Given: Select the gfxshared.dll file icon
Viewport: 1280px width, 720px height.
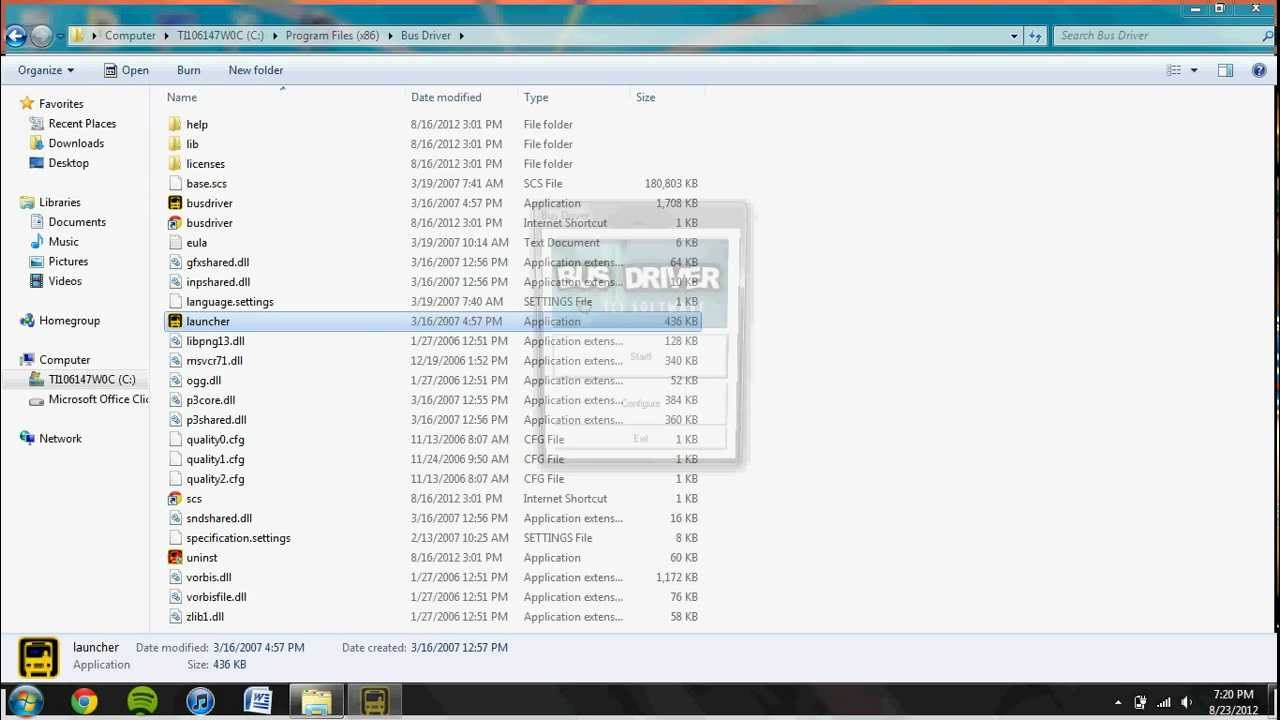Looking at the screenshot, I should (x=175, y=262).
